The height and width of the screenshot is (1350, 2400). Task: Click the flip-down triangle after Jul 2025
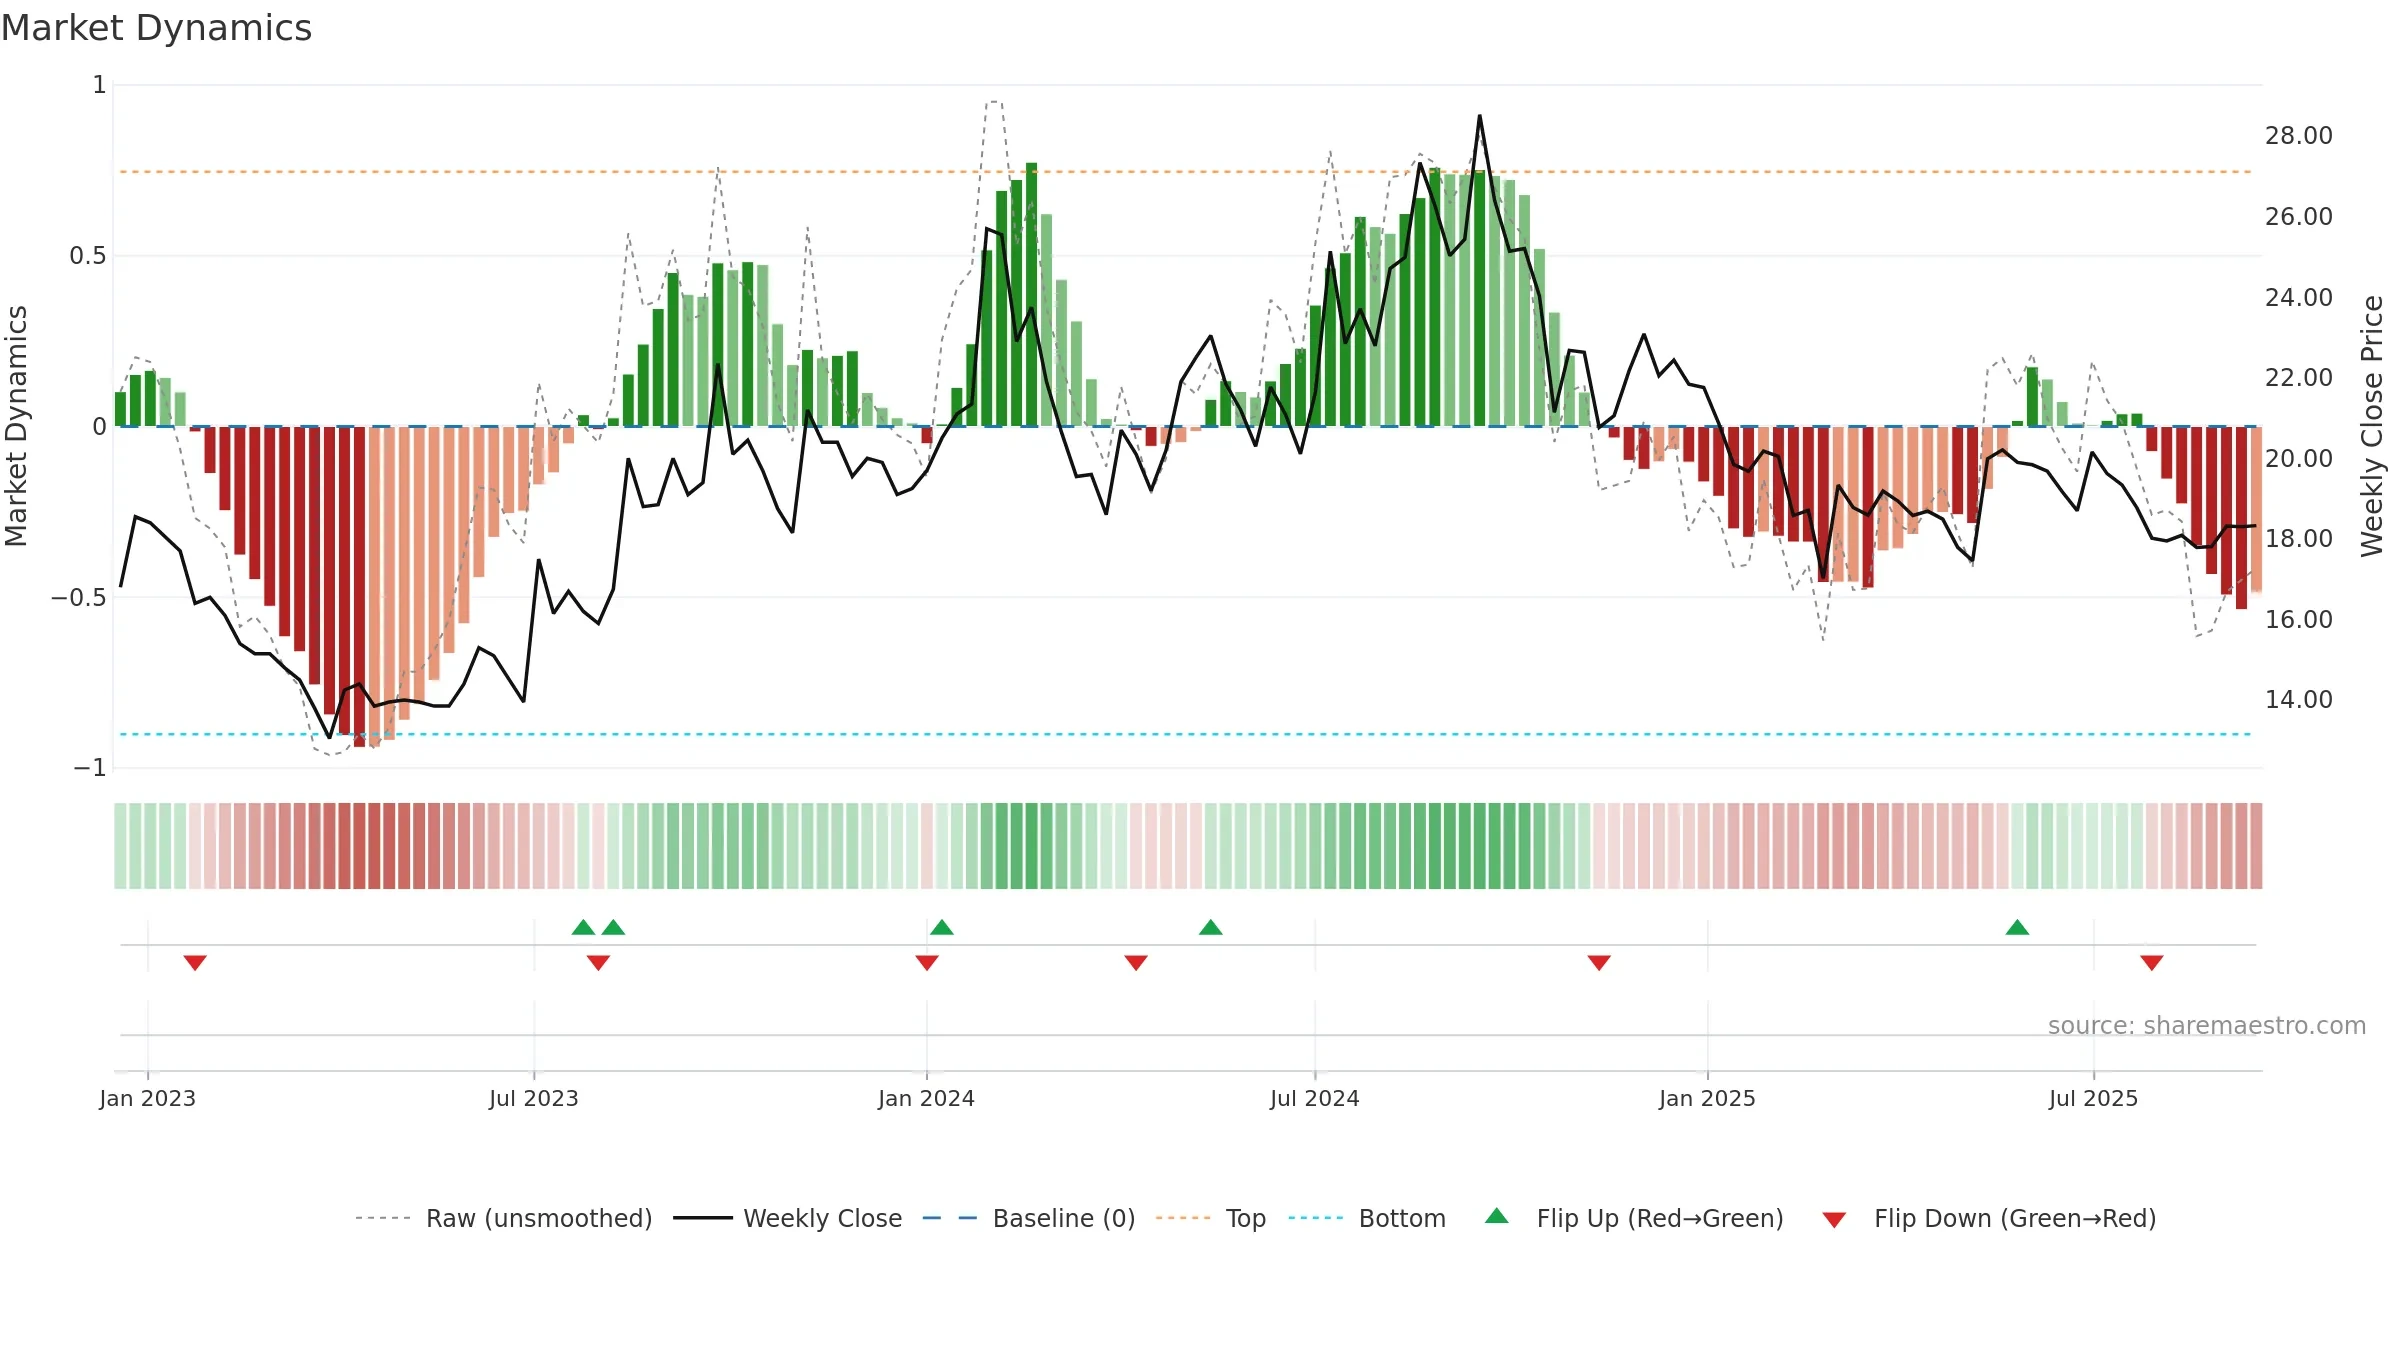[2152, 962]
